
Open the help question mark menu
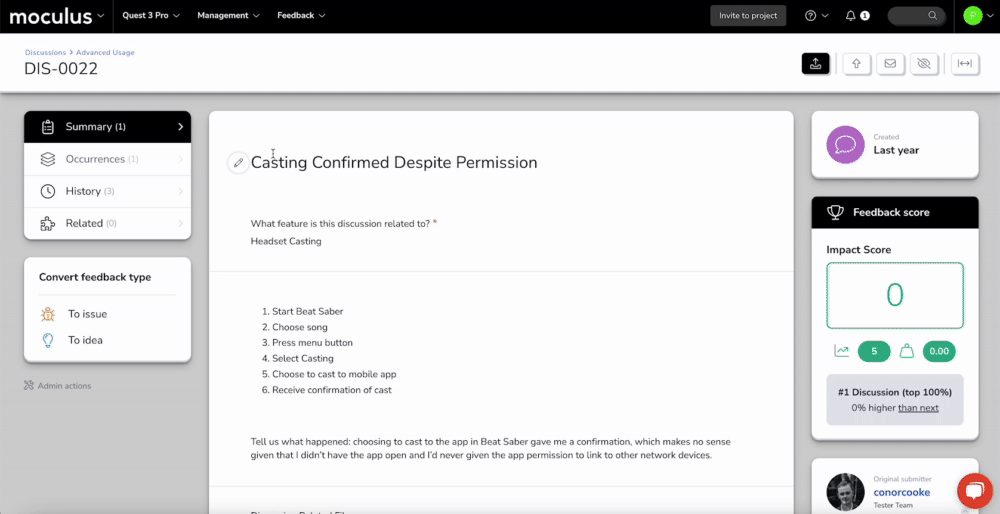click(x=815, y=16)
